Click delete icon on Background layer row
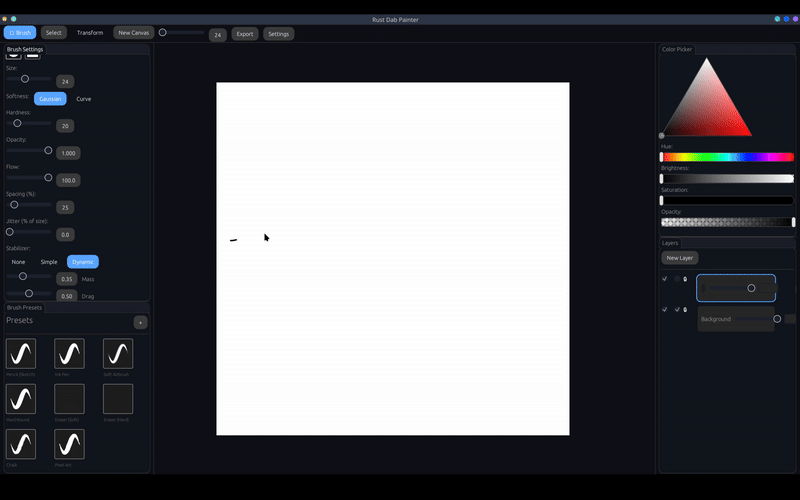 [685, 310]
